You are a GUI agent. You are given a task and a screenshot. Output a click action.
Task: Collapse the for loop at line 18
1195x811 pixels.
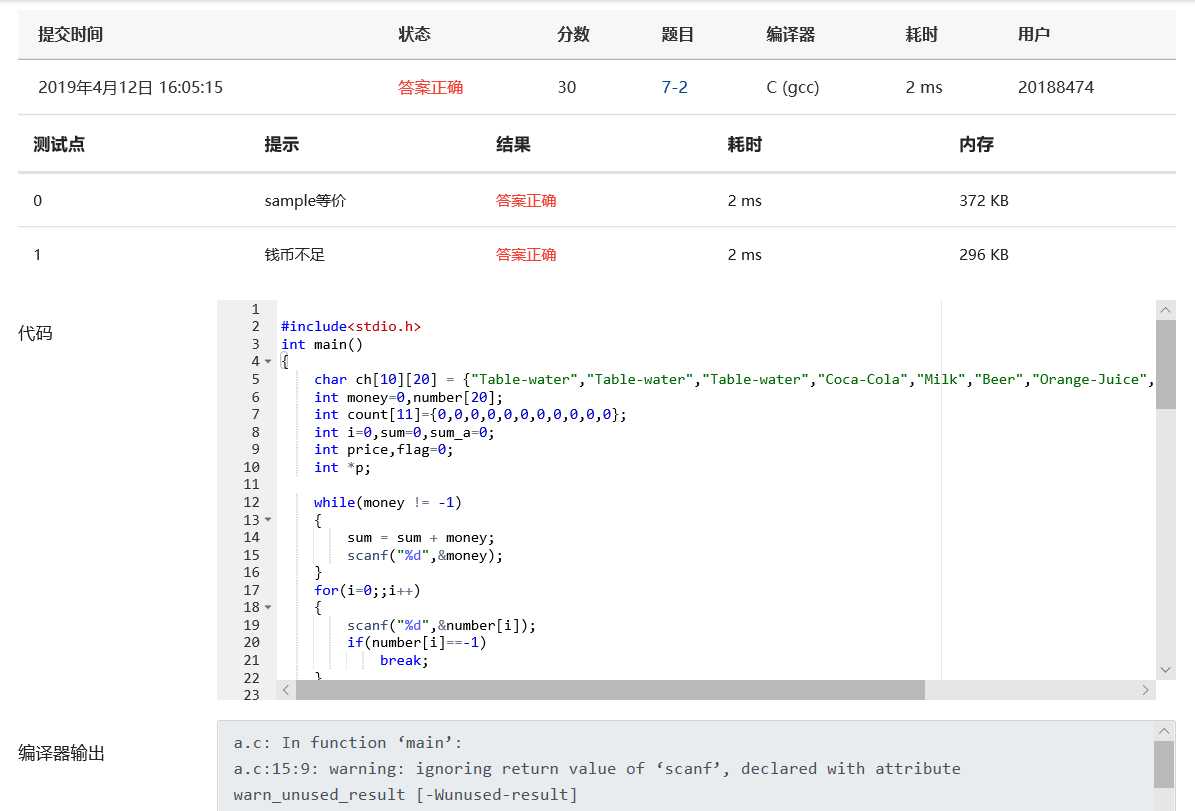coord(268,607)
